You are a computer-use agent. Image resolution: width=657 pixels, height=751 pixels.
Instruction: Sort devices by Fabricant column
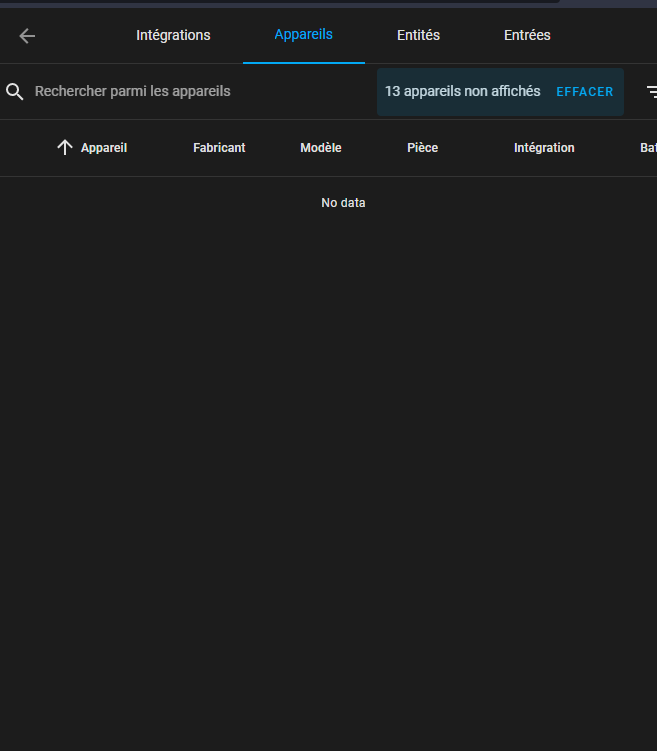pos(219,148)
